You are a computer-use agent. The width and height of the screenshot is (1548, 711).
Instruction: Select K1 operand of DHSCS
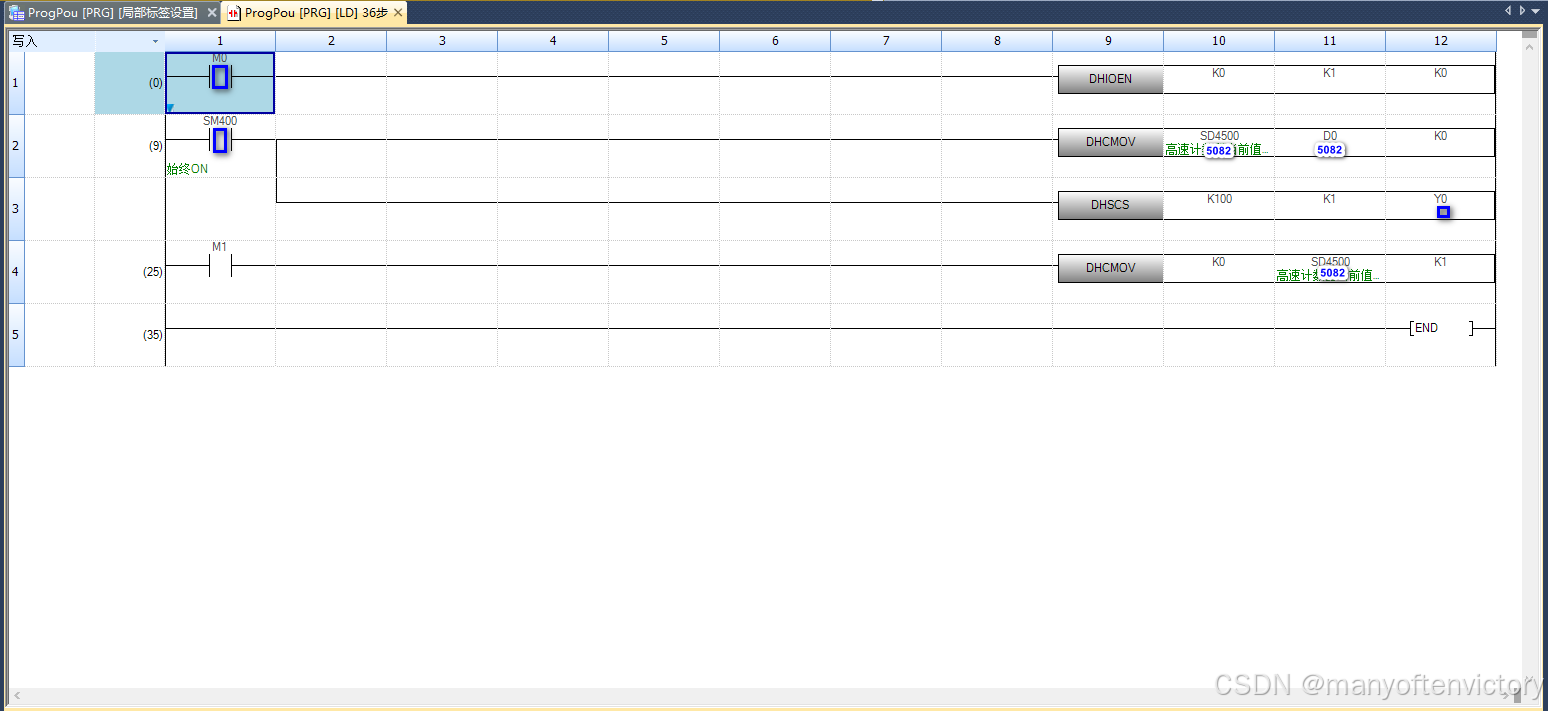[x=1330, y=199]
